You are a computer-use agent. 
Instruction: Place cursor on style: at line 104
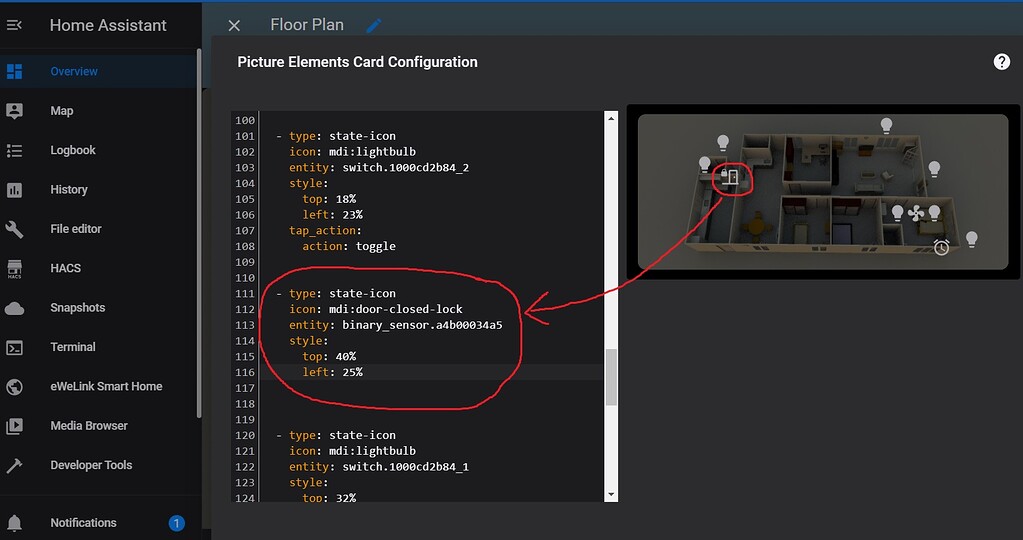pyautogui.click(x=309, y=183)
